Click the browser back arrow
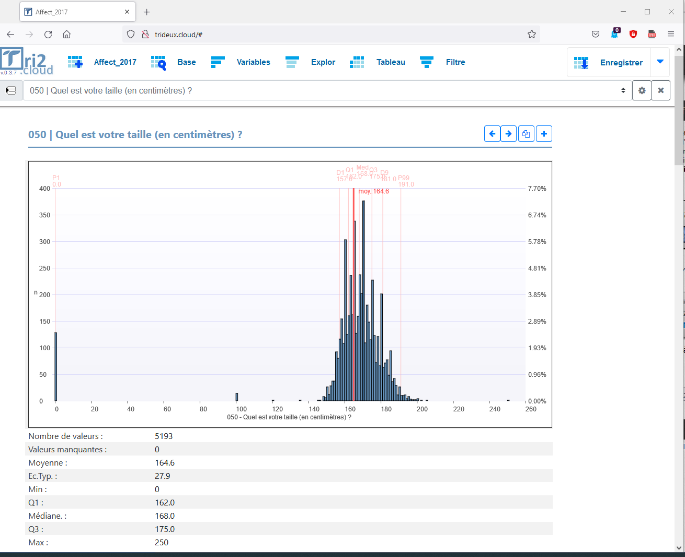The height and width of the screenshot is (557, 685). 10,35
